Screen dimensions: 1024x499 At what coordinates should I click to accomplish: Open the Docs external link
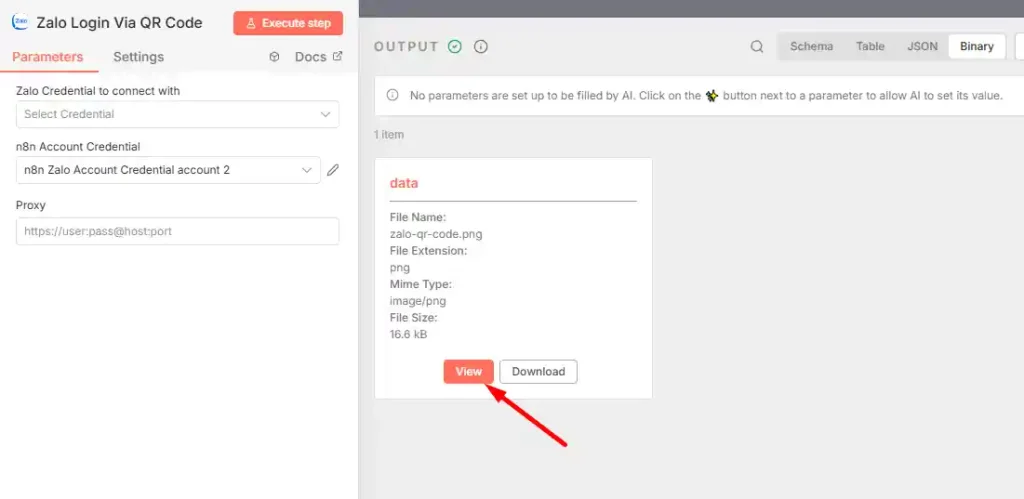pos(318,57)
